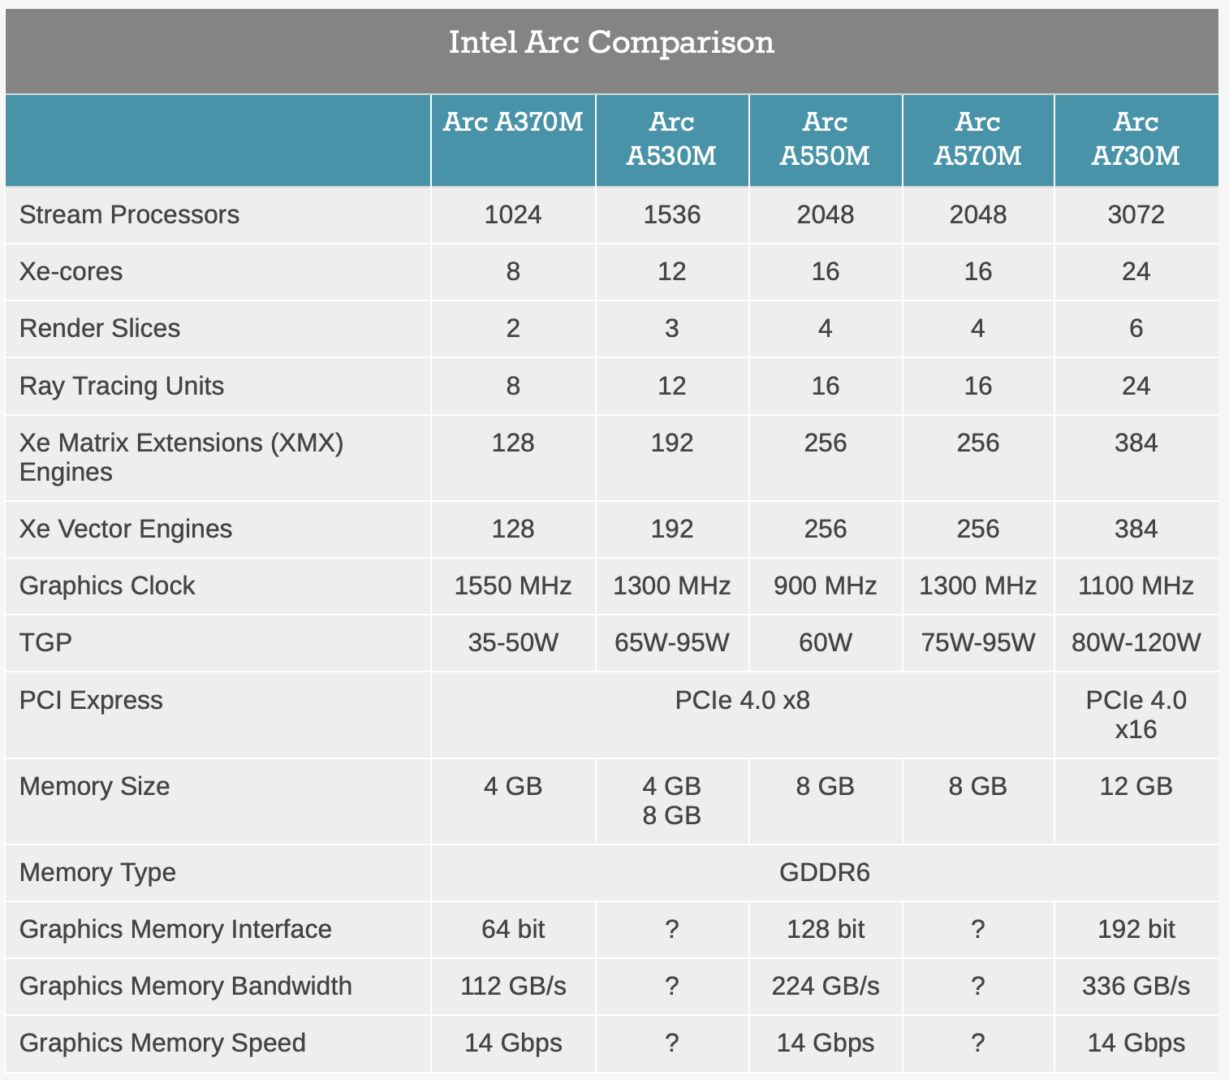Select the "Arc A730M" column header
Viewport: 1229px width, 1080px height.
[x=1136, y=139]
